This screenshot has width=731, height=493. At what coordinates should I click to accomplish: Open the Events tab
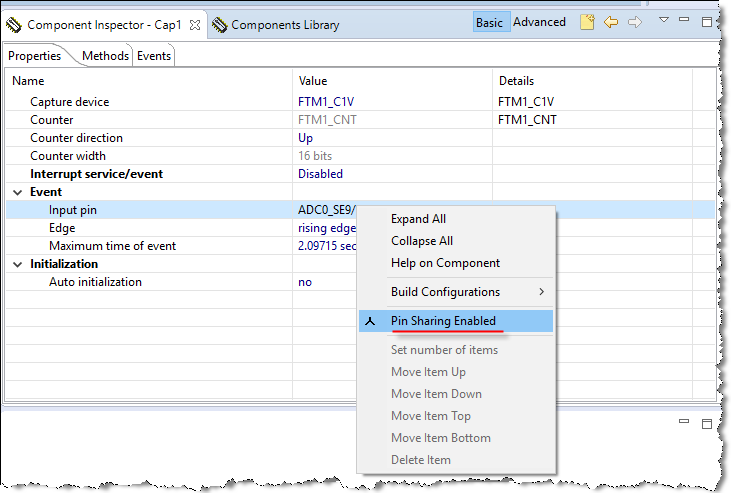(154, 56)
